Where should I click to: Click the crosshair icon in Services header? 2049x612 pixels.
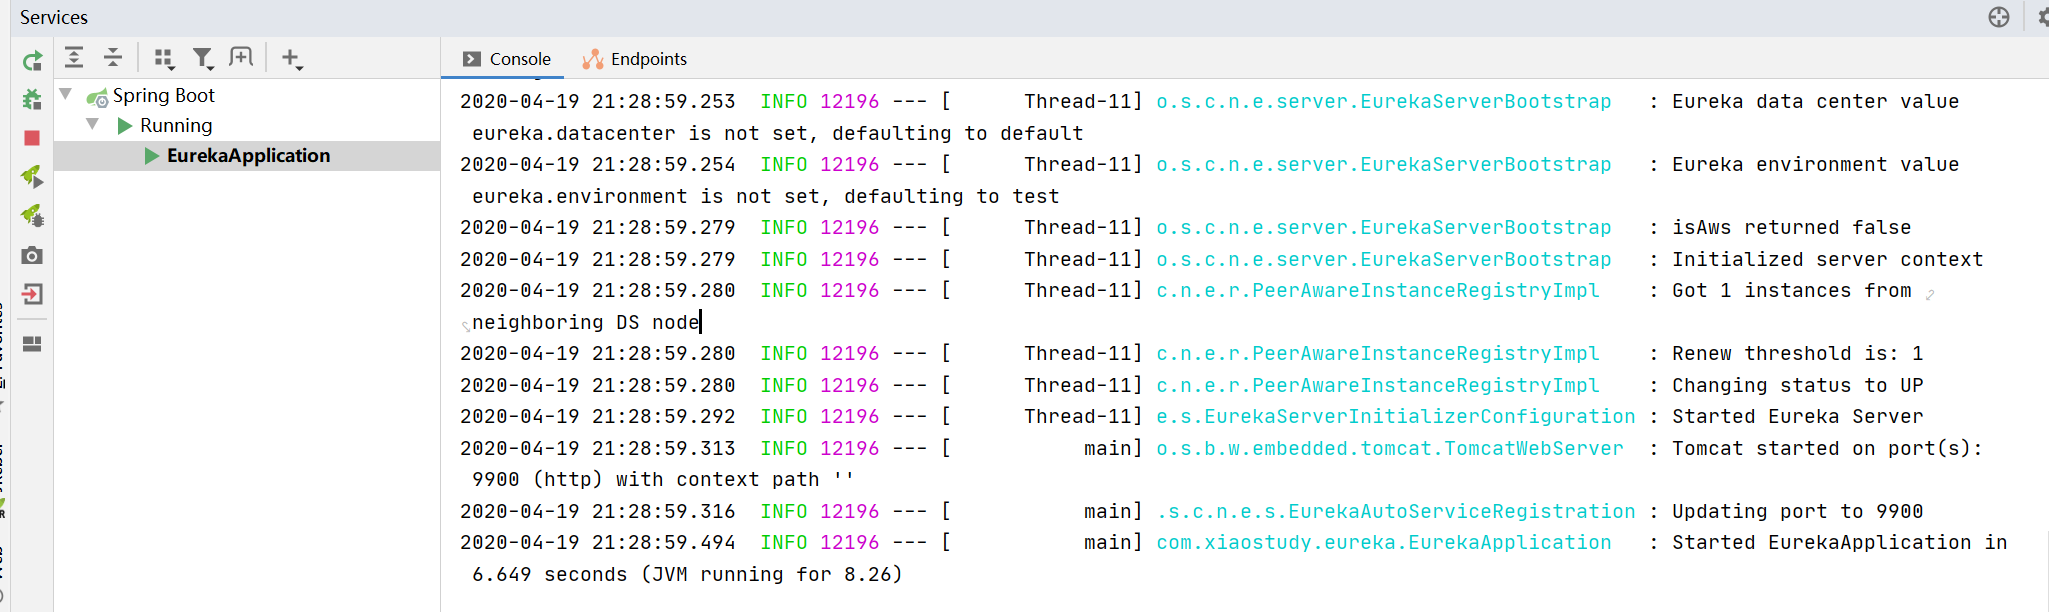1999,16
